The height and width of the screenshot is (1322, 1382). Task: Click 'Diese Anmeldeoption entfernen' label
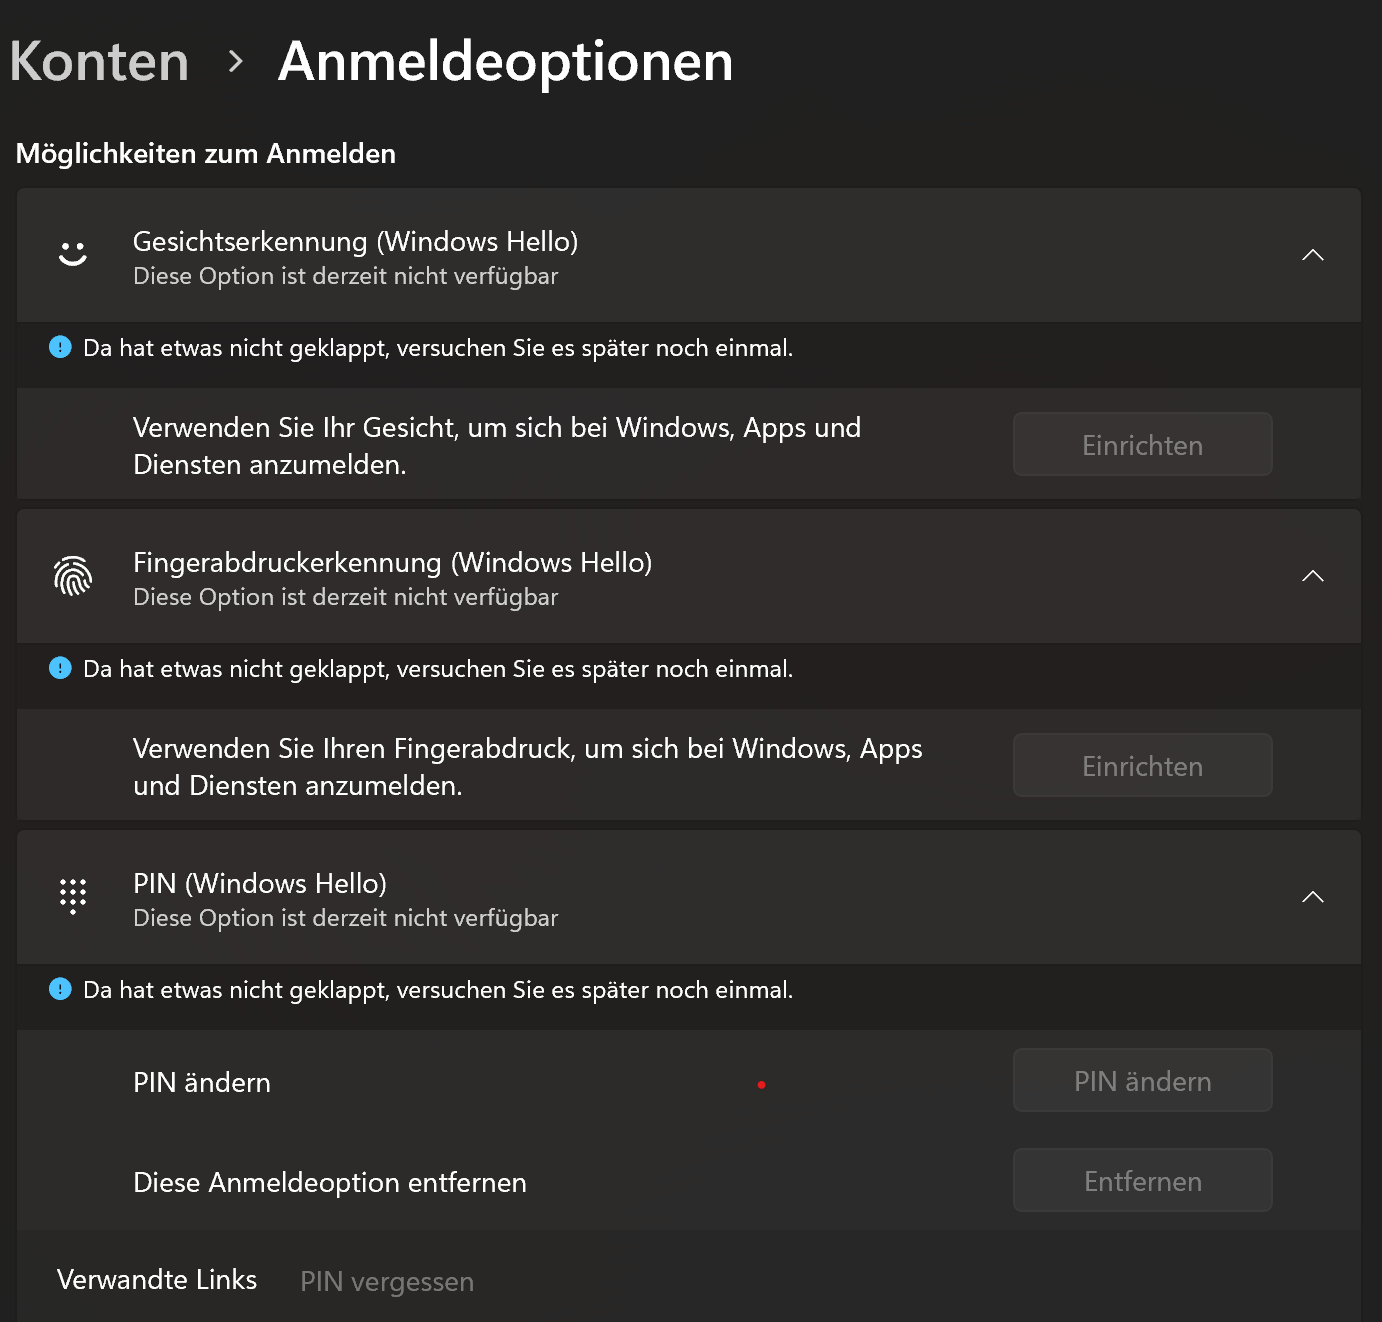pos(330,1182)
